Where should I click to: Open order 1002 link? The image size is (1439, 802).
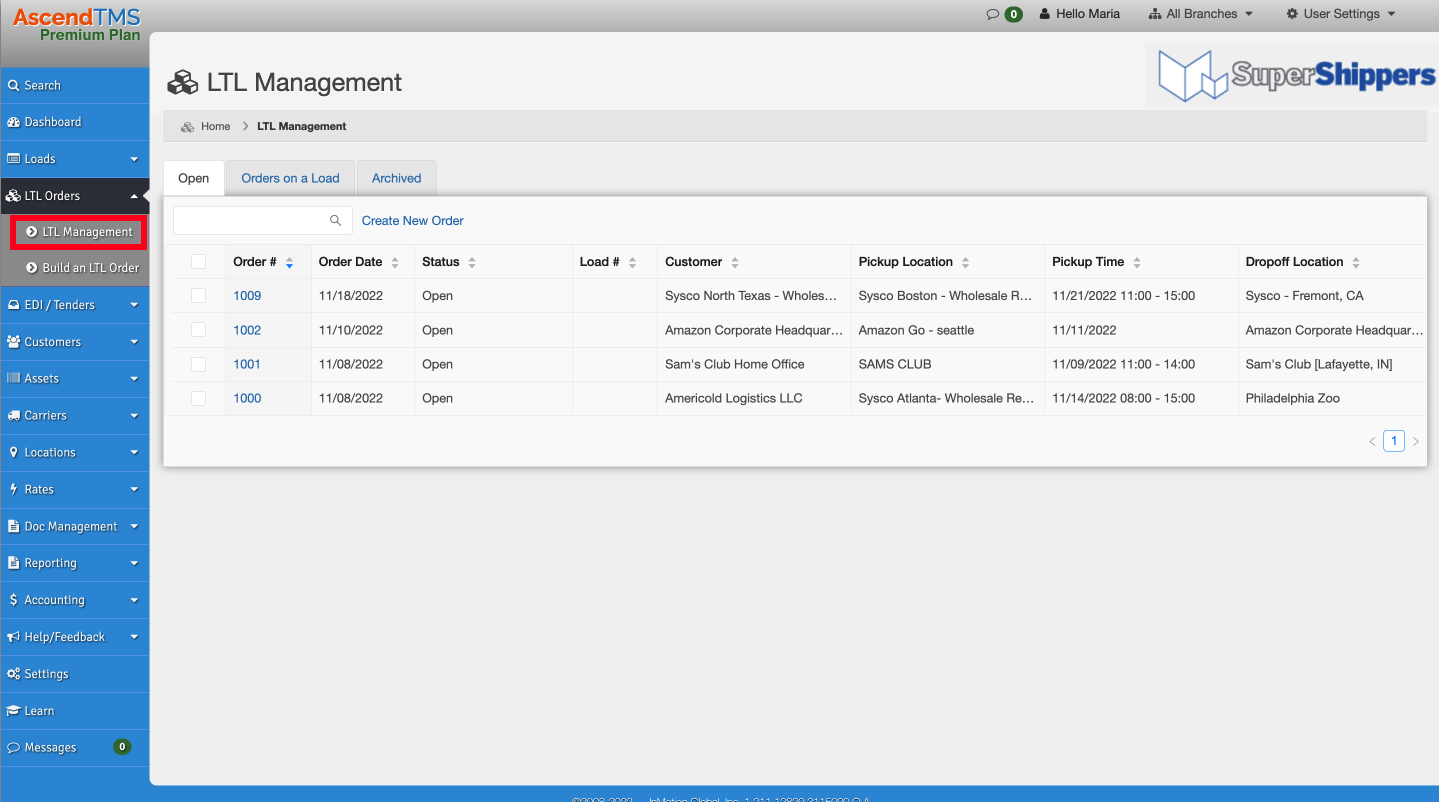point(247,330)
